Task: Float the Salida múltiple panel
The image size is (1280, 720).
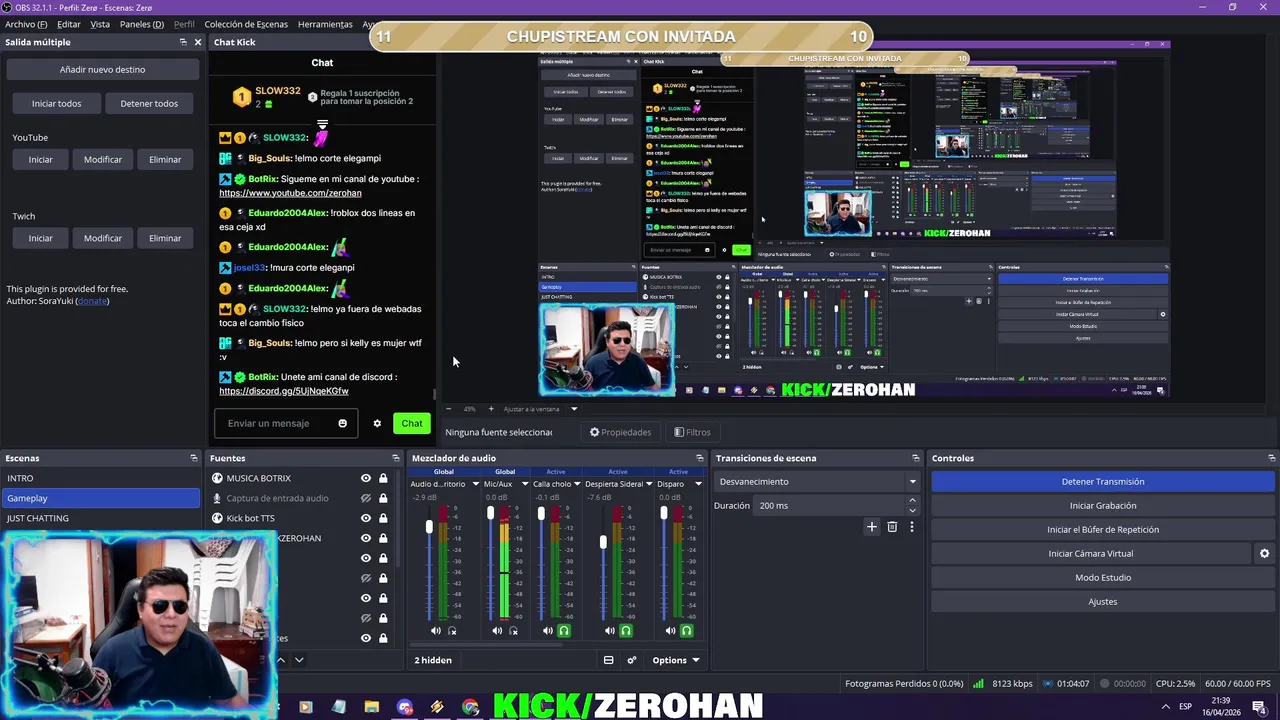Action: point(183,42)
